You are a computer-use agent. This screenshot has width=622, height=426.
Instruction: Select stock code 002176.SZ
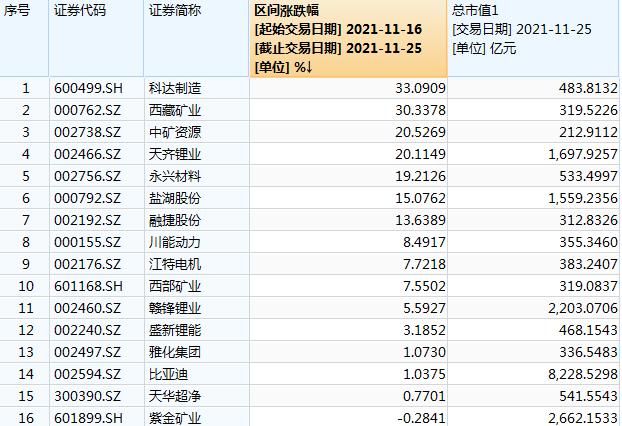pyautogui.click(x=87, y=264)
